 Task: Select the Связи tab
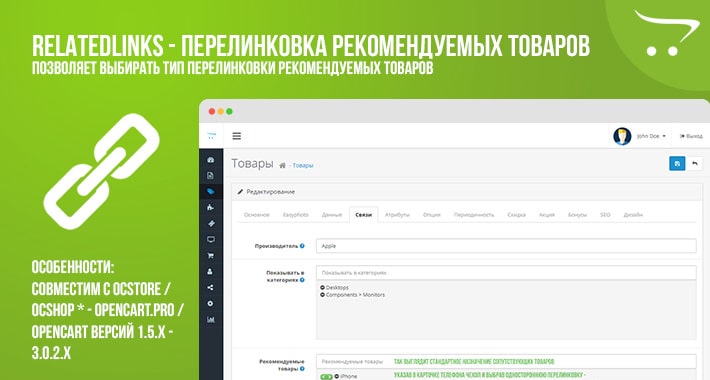[x=364, y=215]
